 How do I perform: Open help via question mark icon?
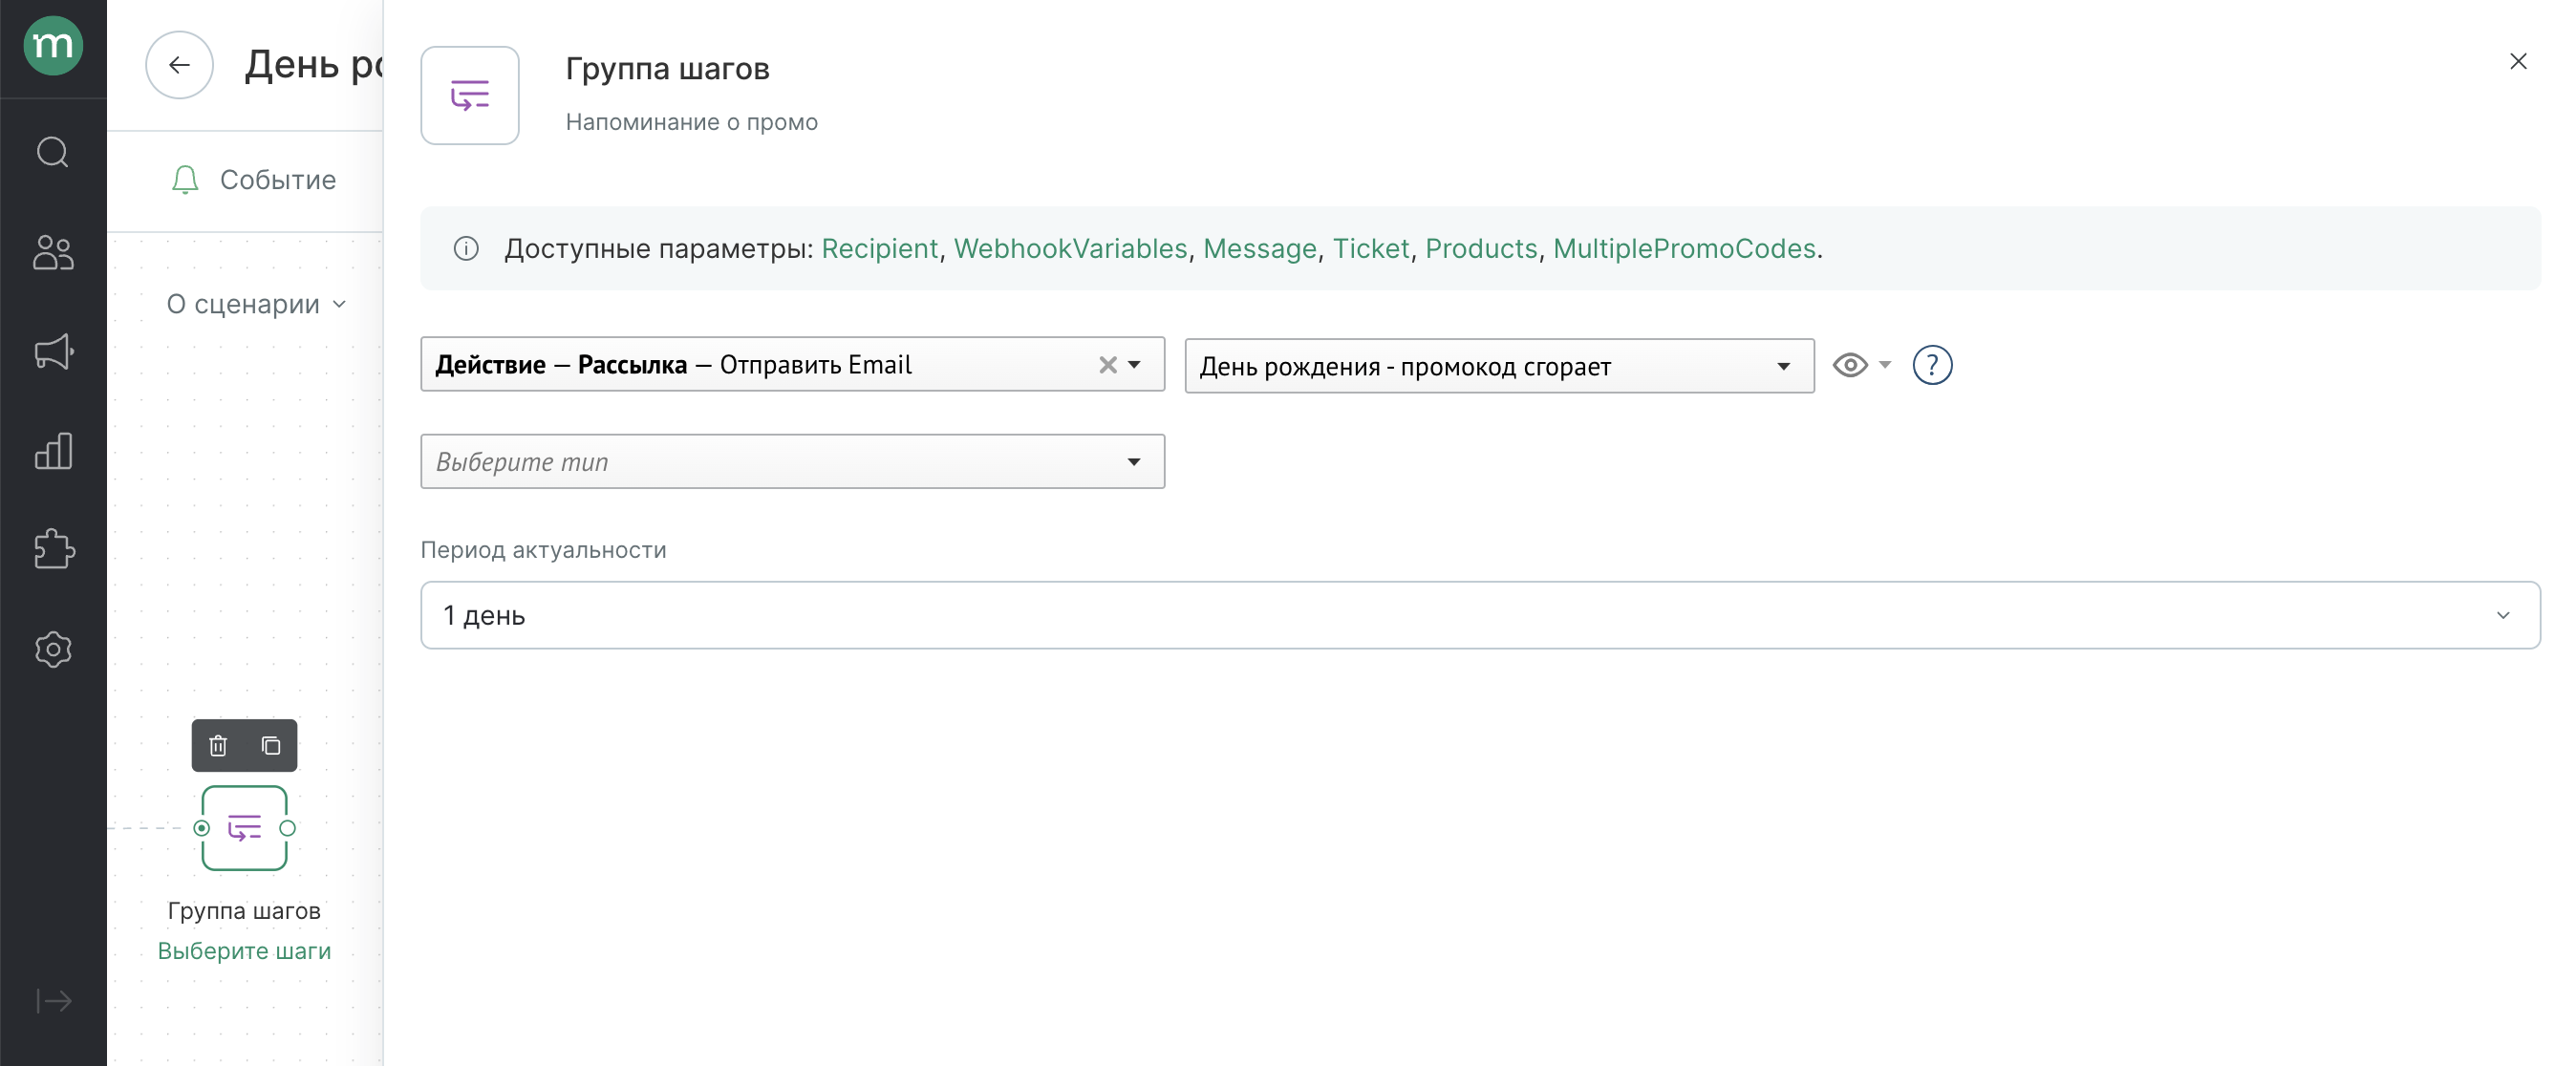pyautogui.click(x=1932, y=365)
